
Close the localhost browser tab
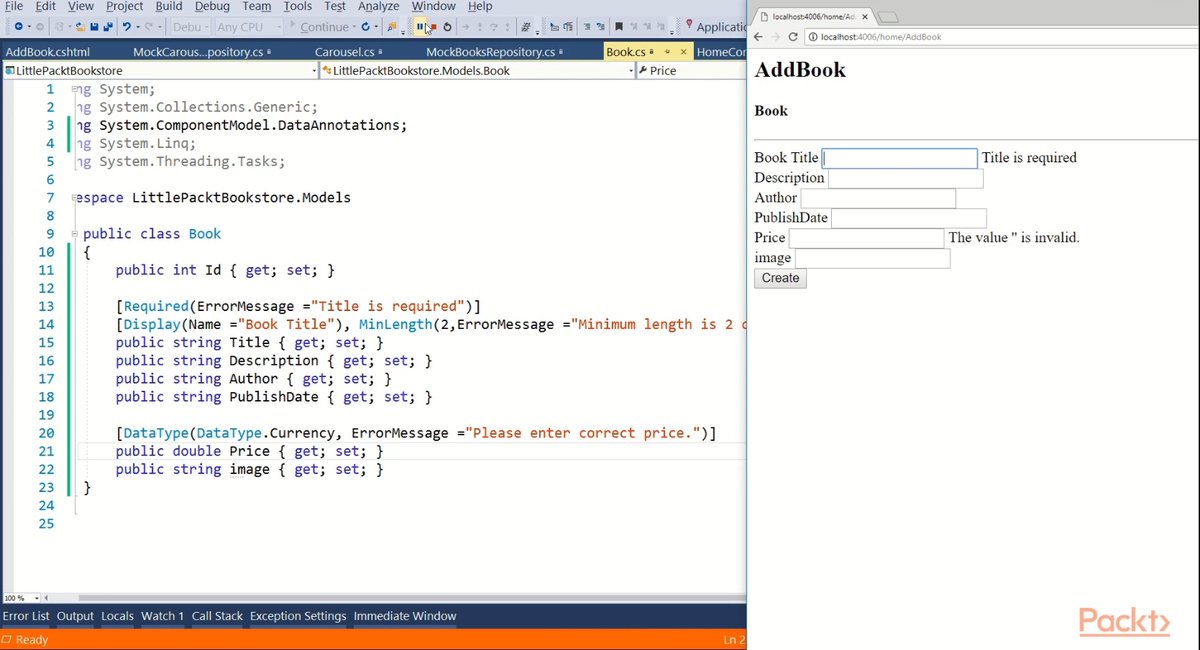point(865,17)
